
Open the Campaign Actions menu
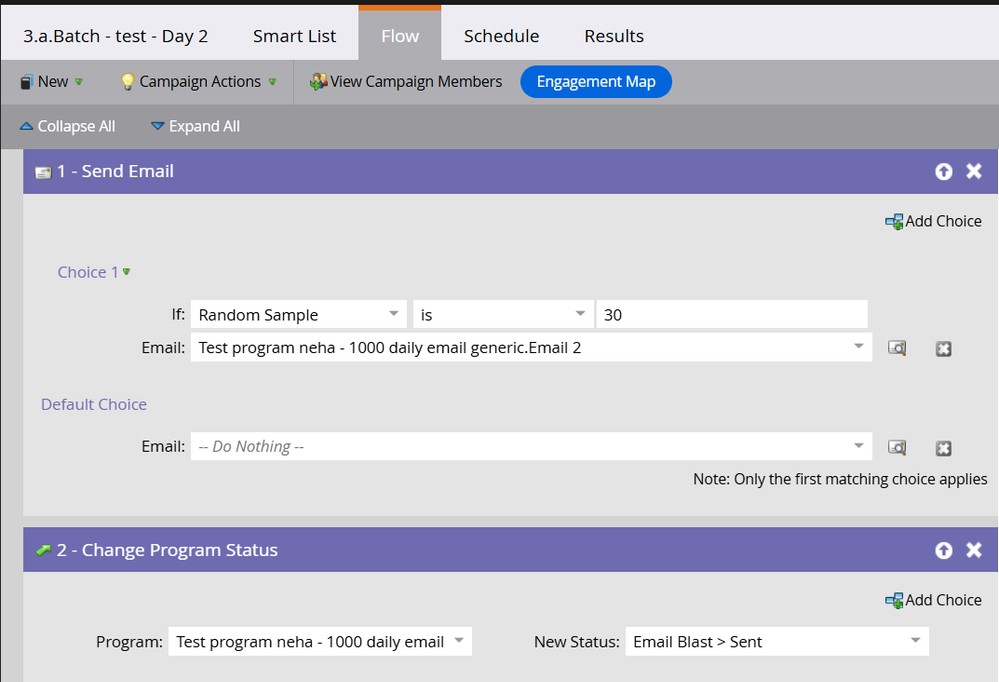coord(199,82)
